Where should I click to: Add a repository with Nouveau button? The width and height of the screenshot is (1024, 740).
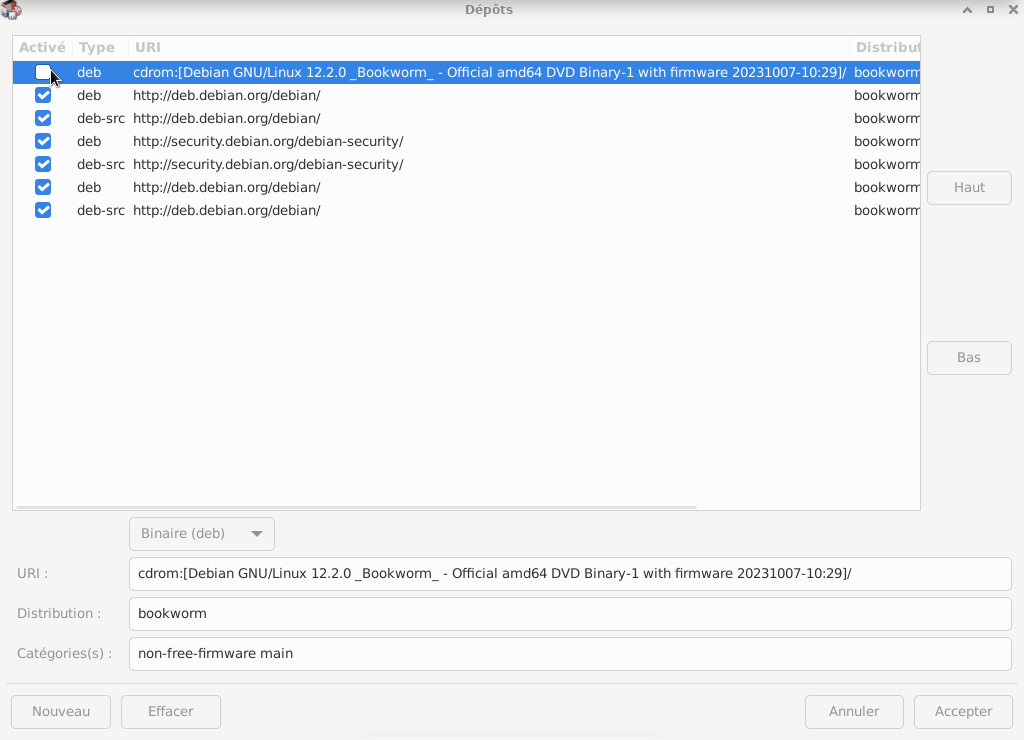61,711
